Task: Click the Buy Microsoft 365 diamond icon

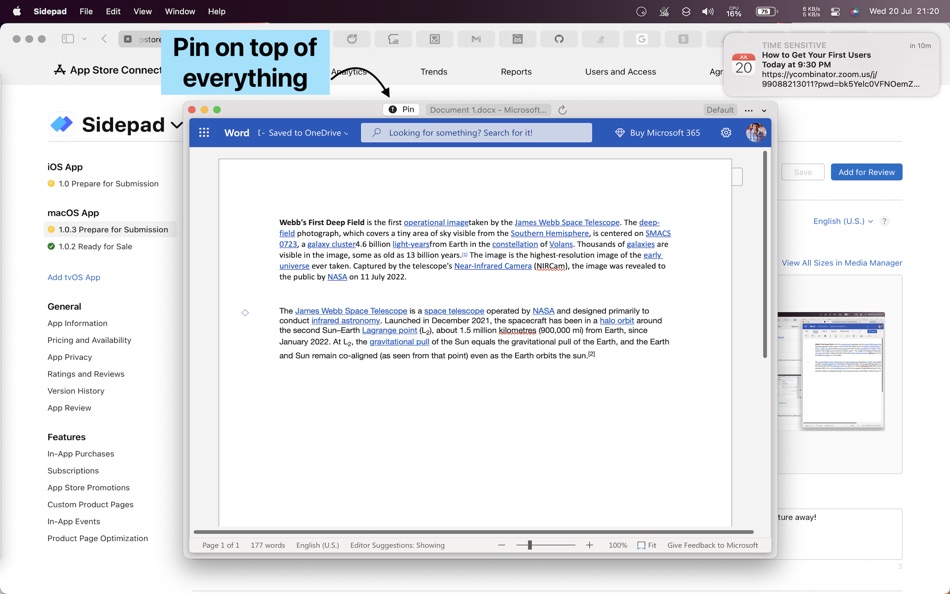Action: coord(619,133)
